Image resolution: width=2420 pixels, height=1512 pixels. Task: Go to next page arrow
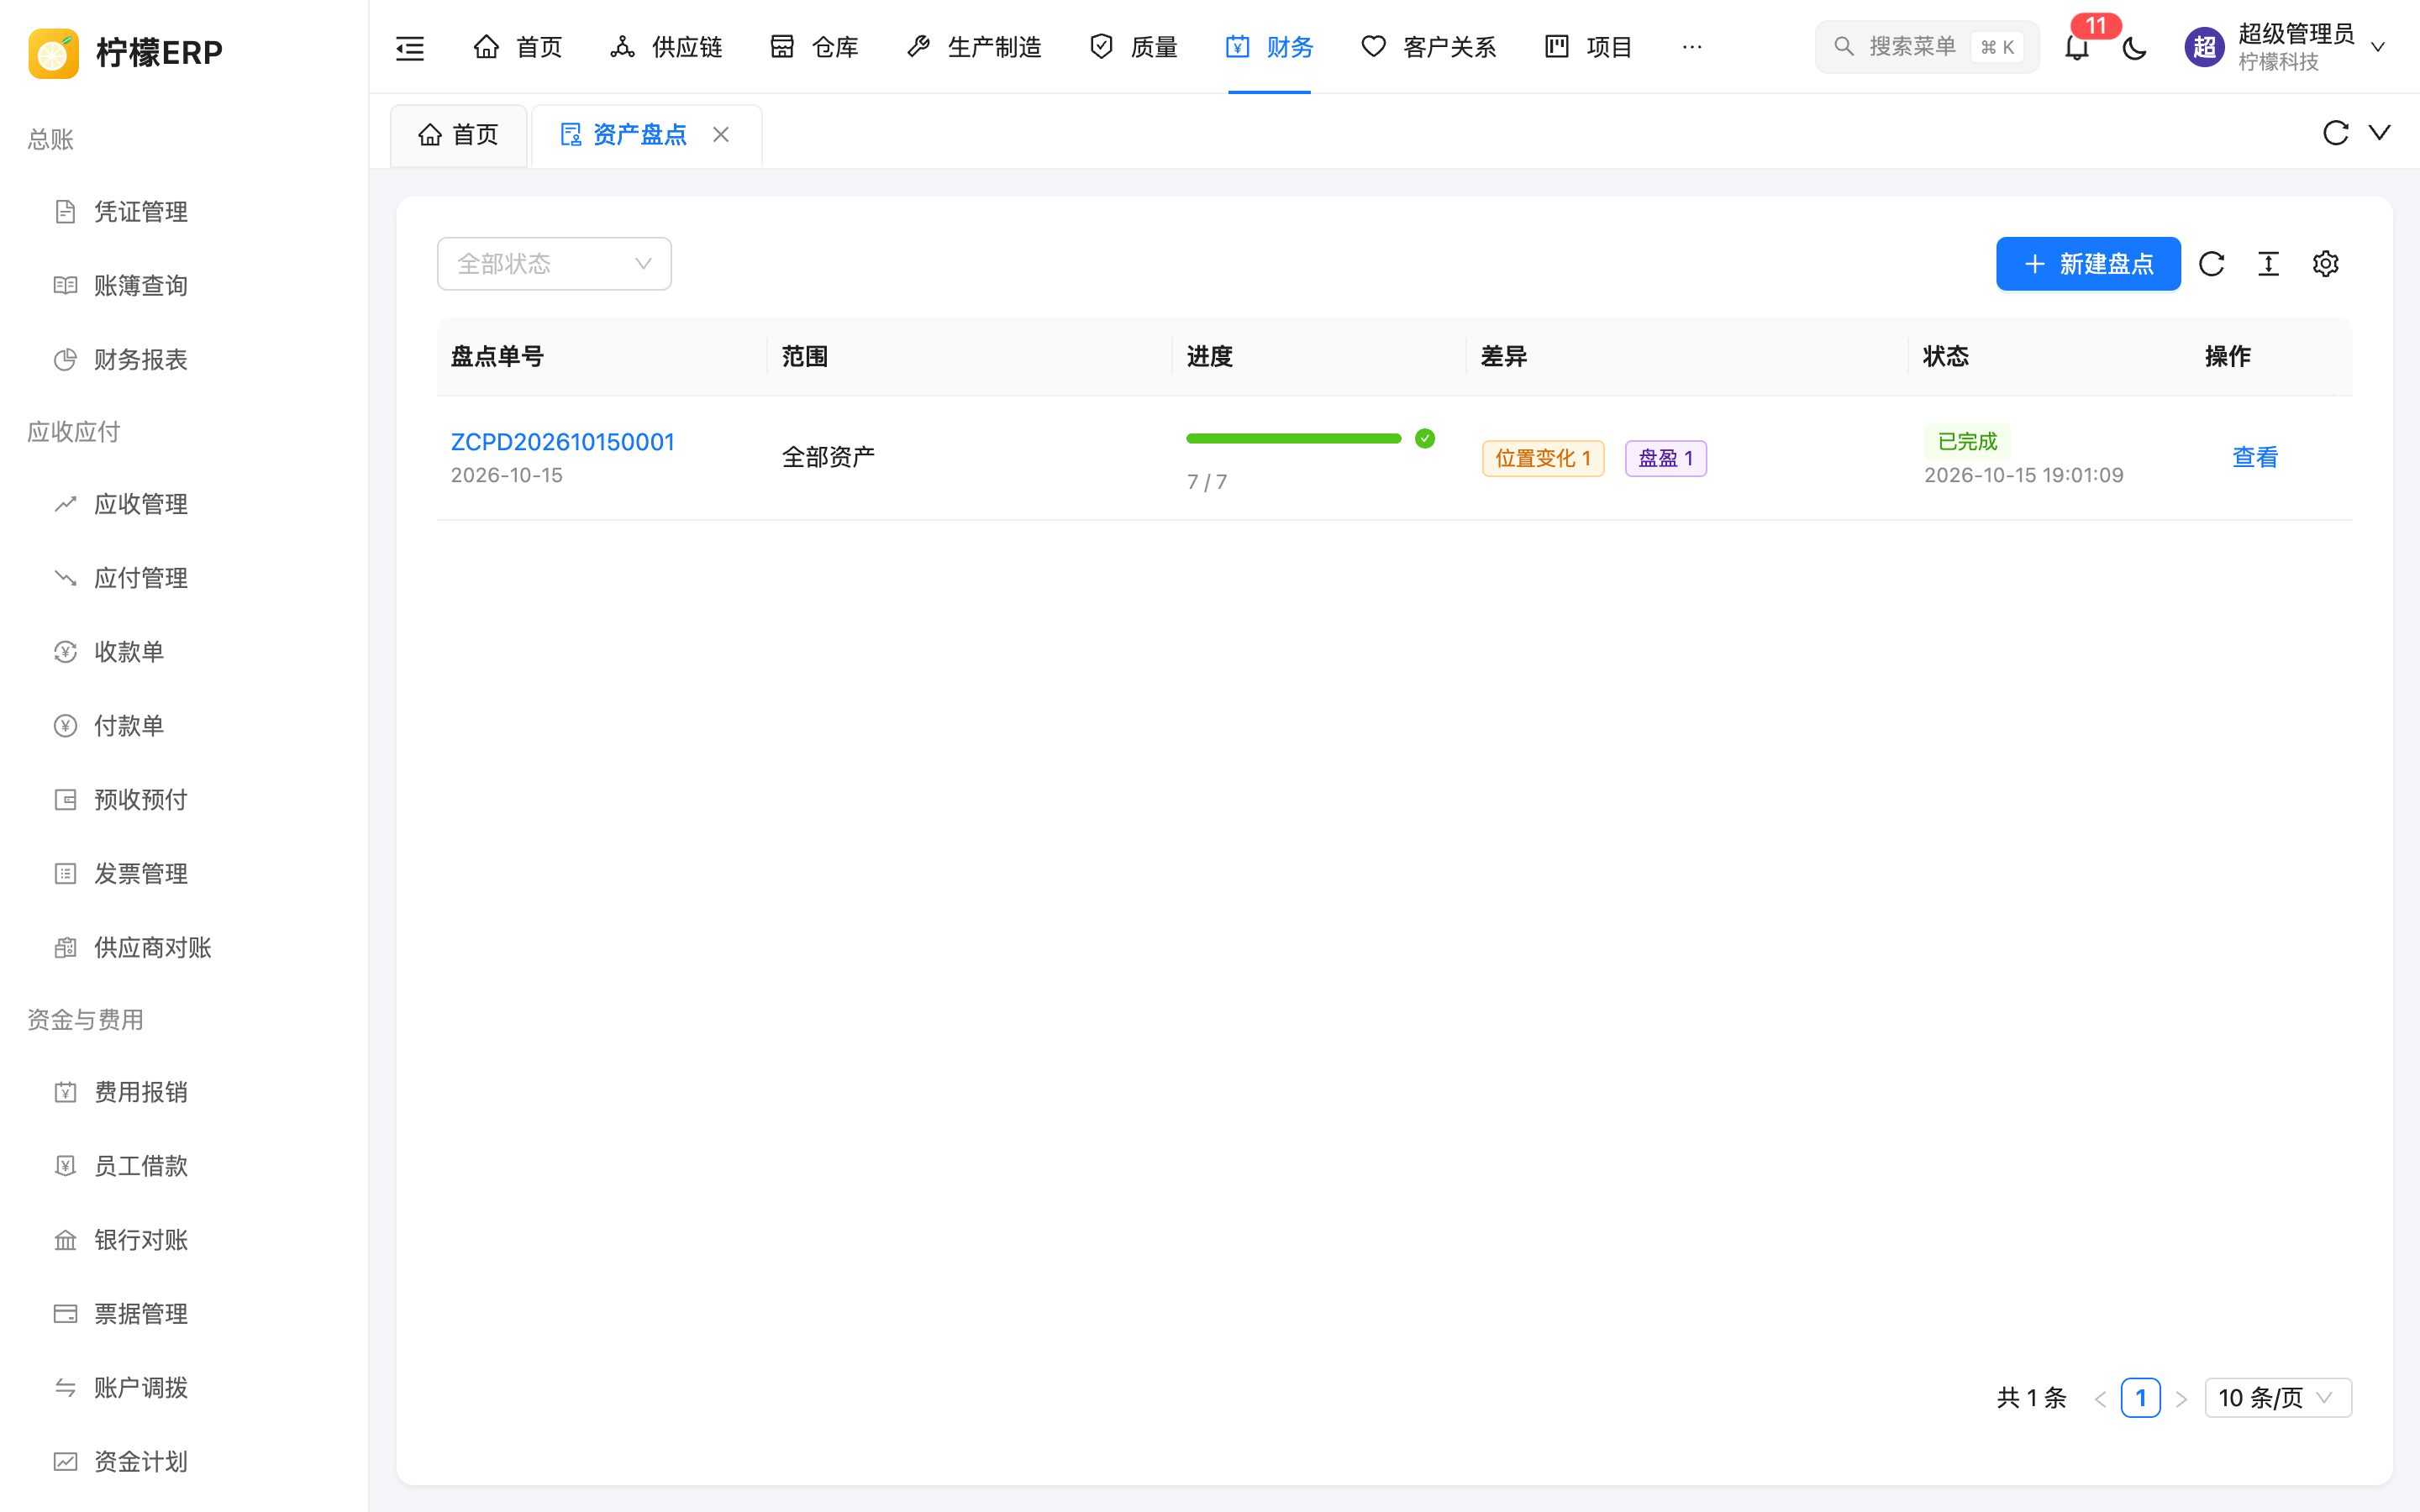point(2182,1398)
